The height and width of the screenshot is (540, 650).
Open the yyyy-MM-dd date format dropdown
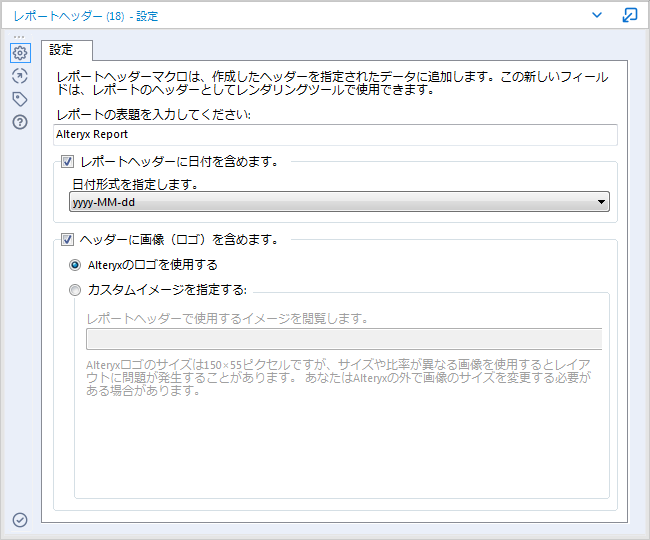[x=339, y=202]
